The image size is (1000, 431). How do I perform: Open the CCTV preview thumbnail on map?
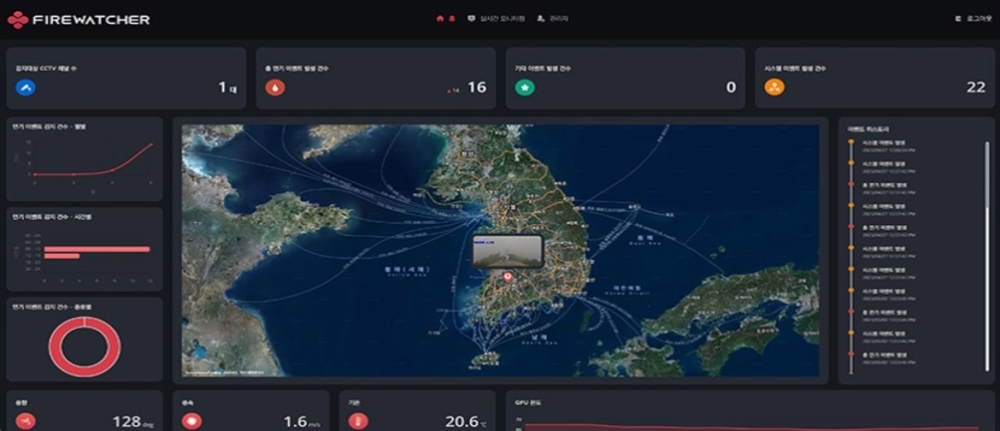tap(507, 251)
